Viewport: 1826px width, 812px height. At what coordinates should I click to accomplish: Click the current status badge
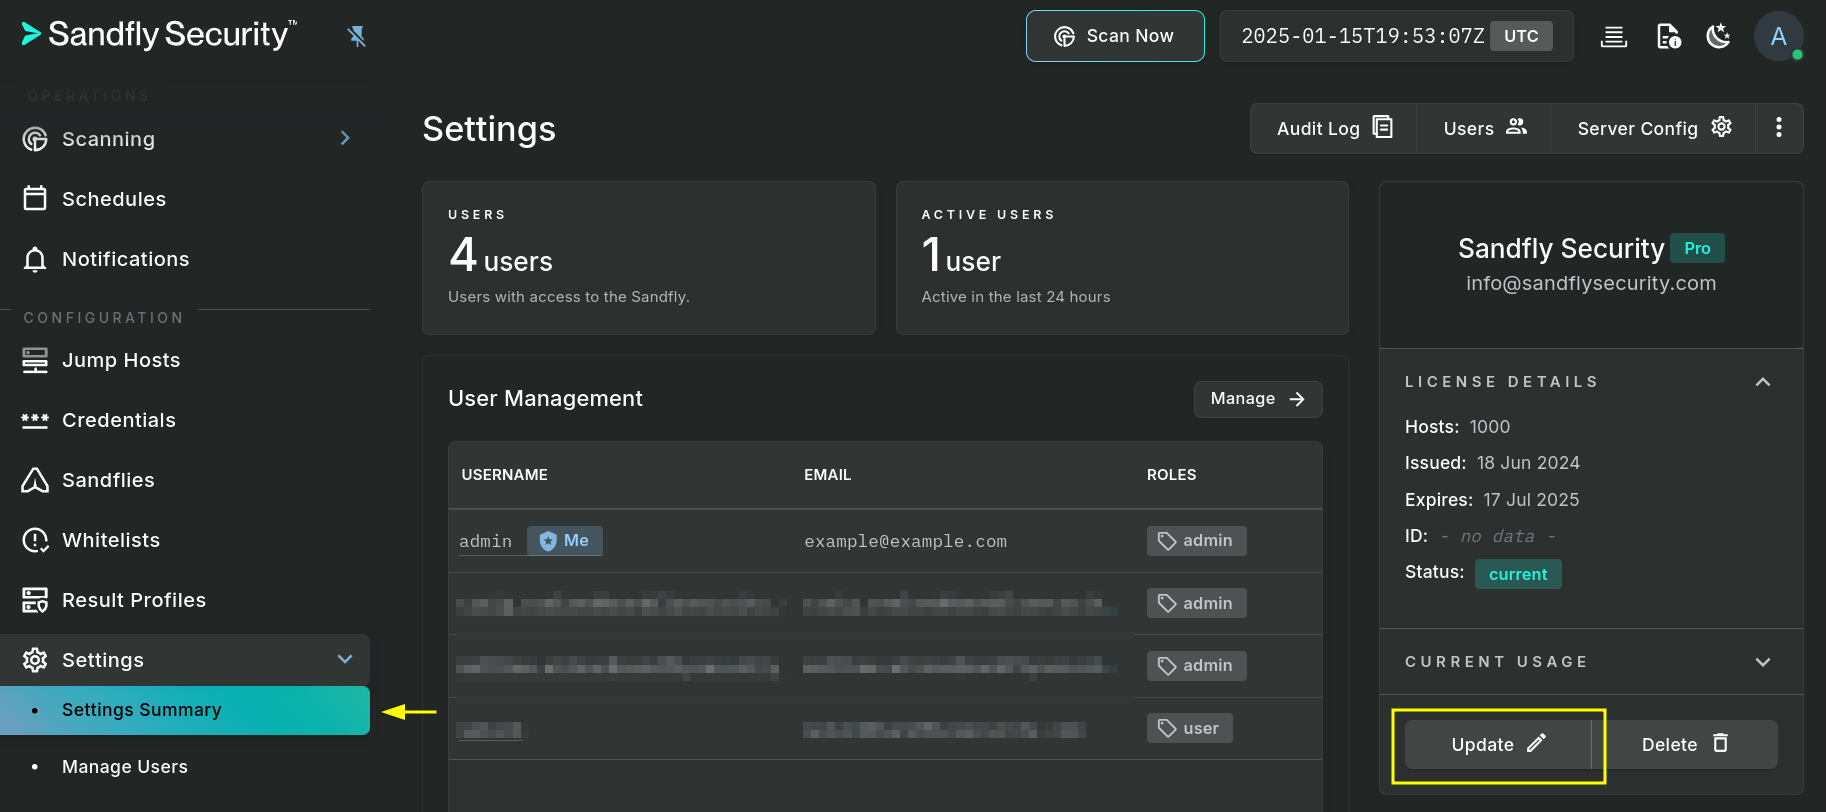[1517, 574]
